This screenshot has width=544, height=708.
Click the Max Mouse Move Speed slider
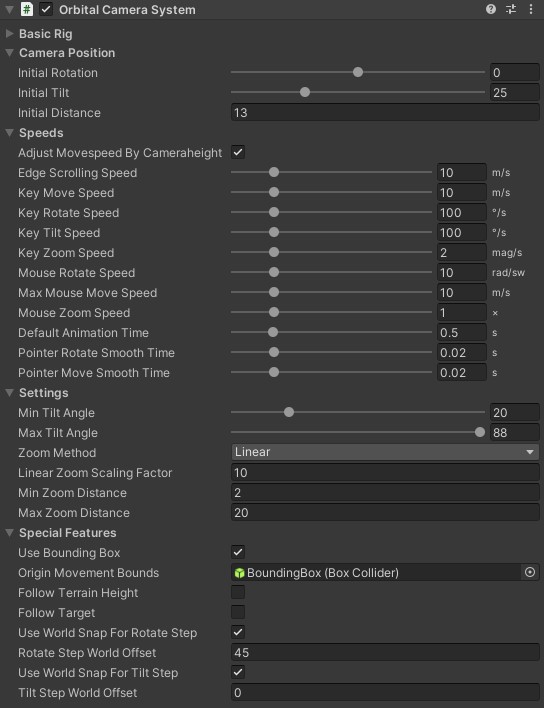point(331,292)
